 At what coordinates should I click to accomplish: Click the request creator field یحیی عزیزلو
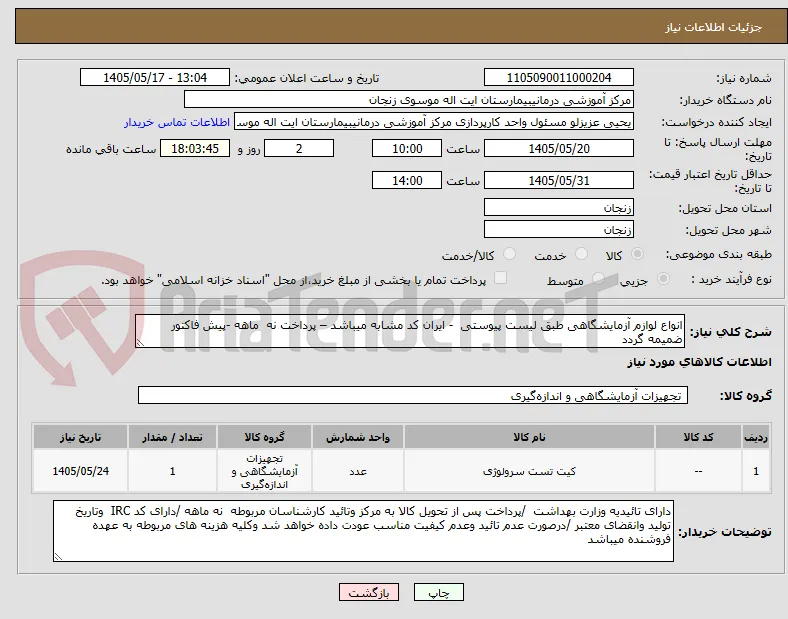434,122
